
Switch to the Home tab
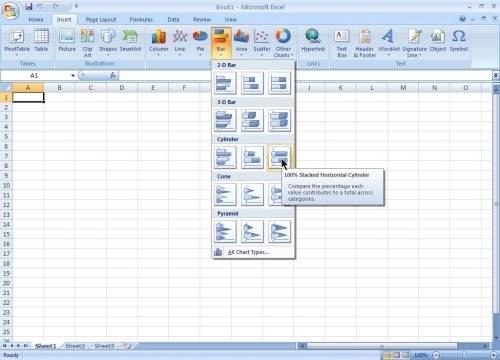tap(36, 20)
